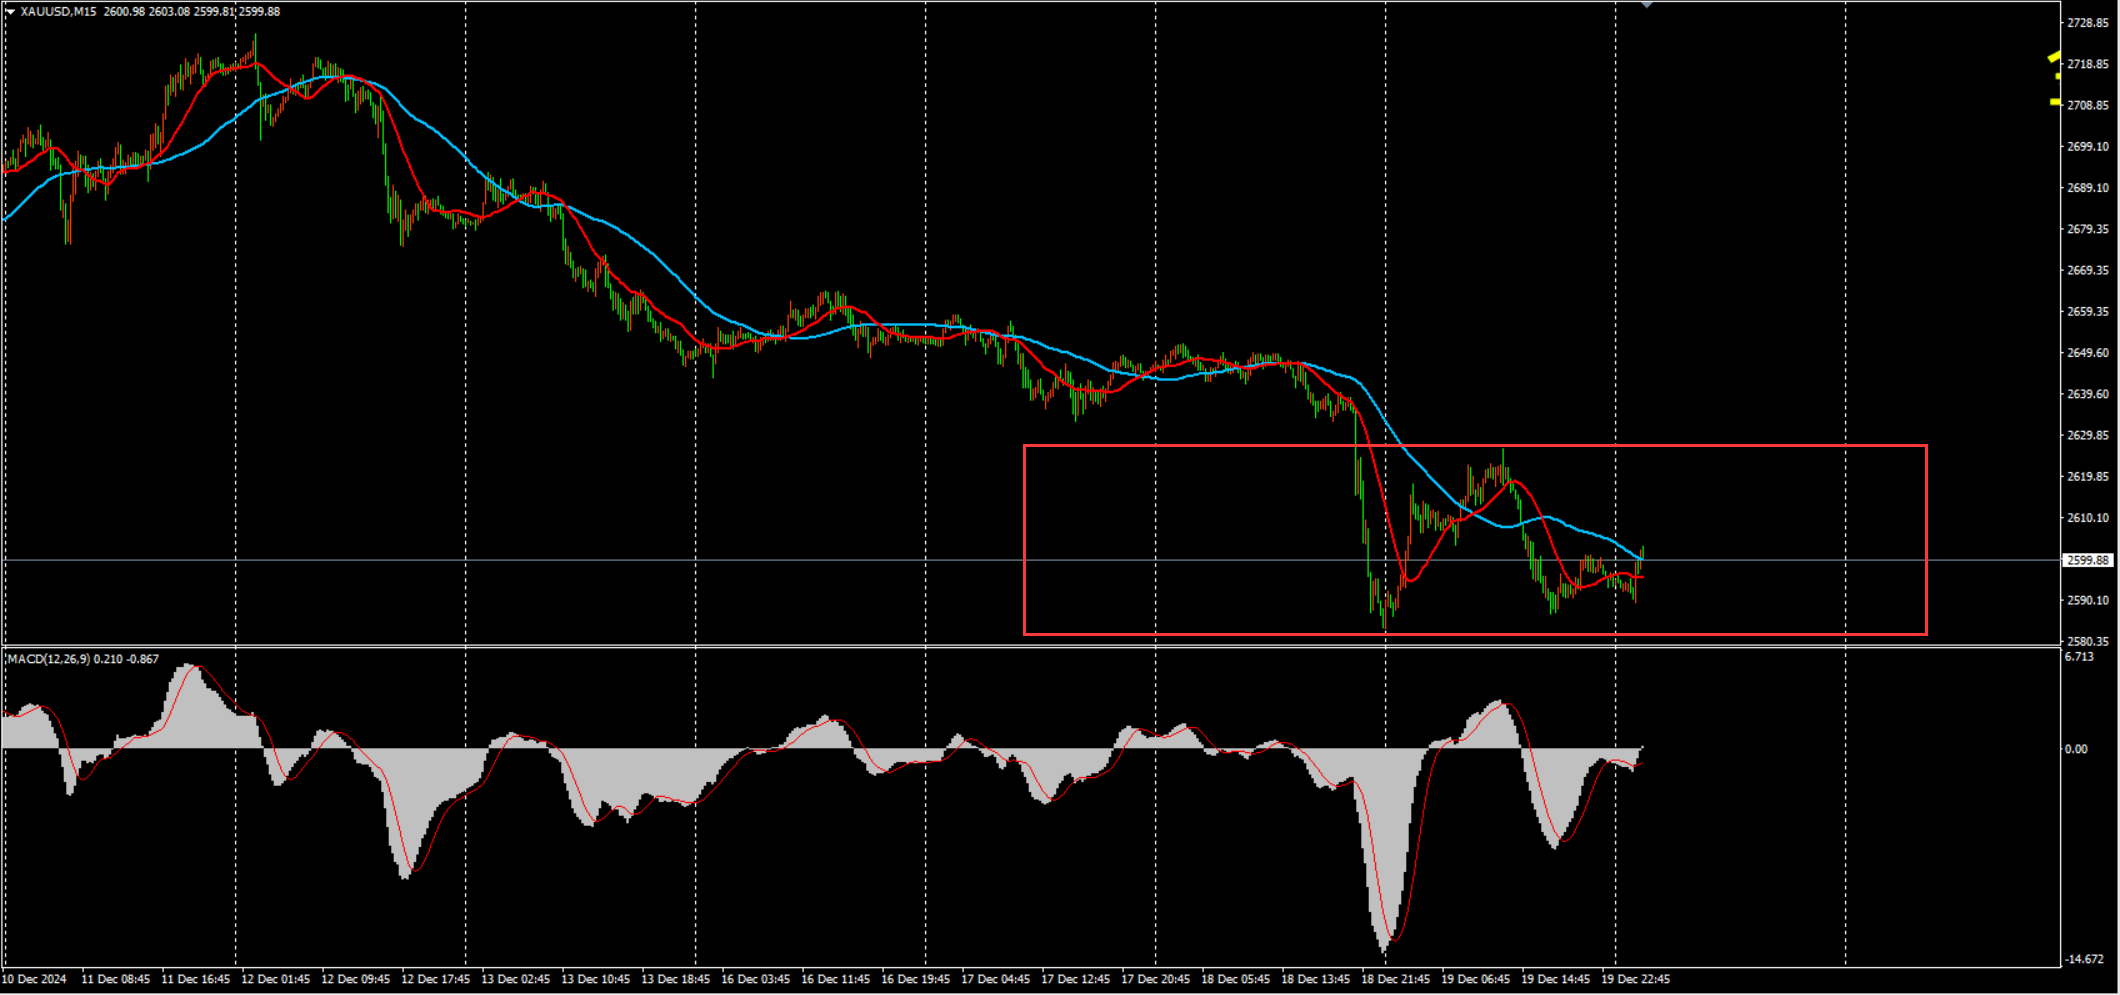This screenshot has width=2120, height=995.
Task: Click the 19 Dec 06:45 time label
Action: coord(1476,979)
